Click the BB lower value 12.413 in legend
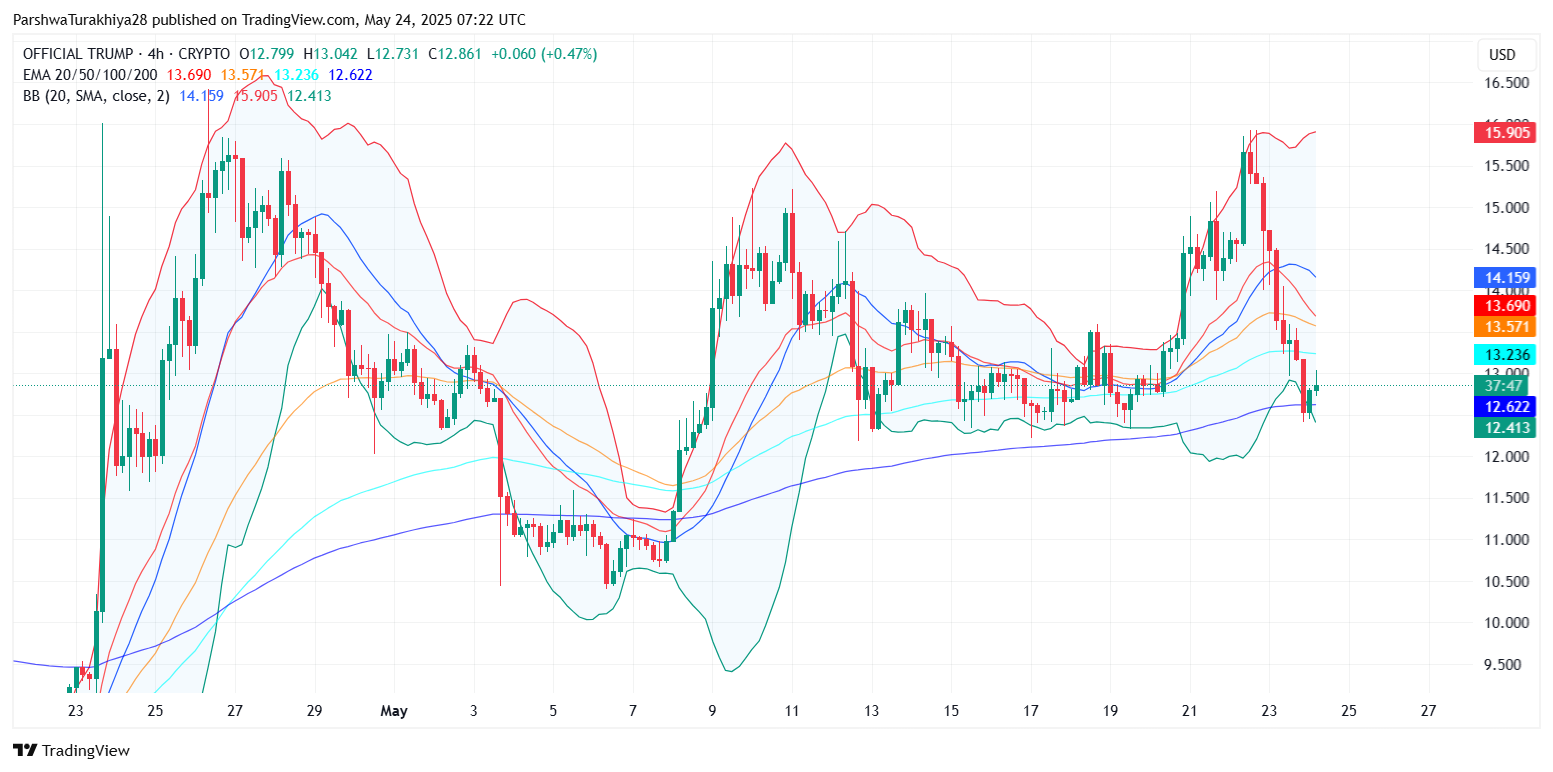1553x772 pixels. [x=309, y=96]
